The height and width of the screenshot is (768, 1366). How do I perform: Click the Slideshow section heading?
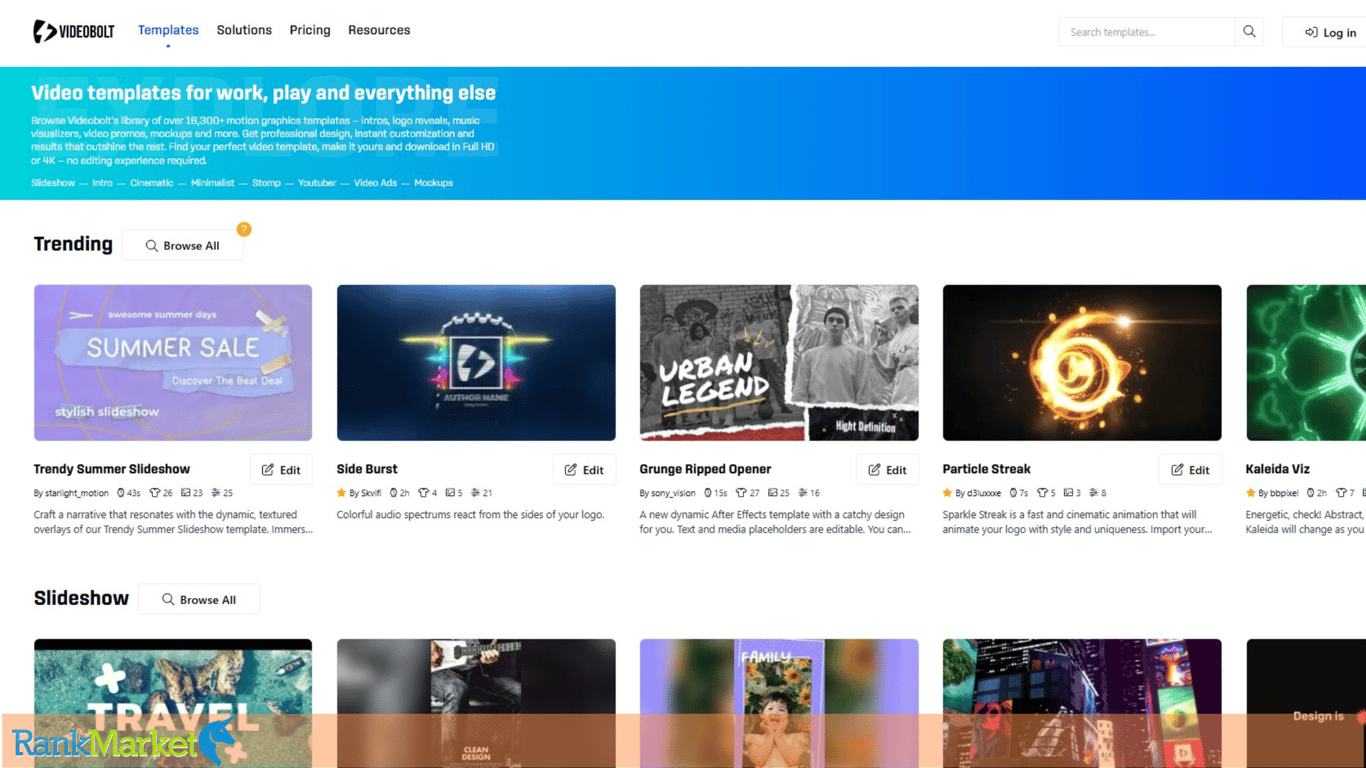coord(81,598)
